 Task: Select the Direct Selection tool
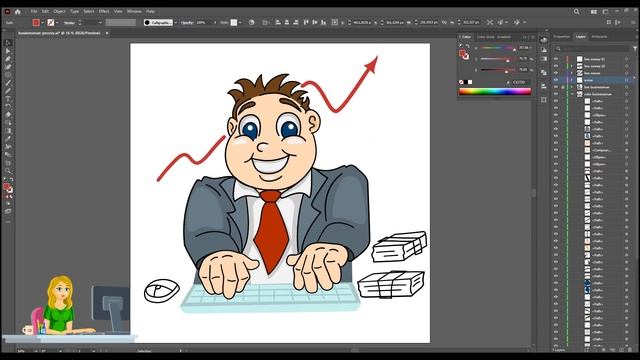click(x=8, y=51)
